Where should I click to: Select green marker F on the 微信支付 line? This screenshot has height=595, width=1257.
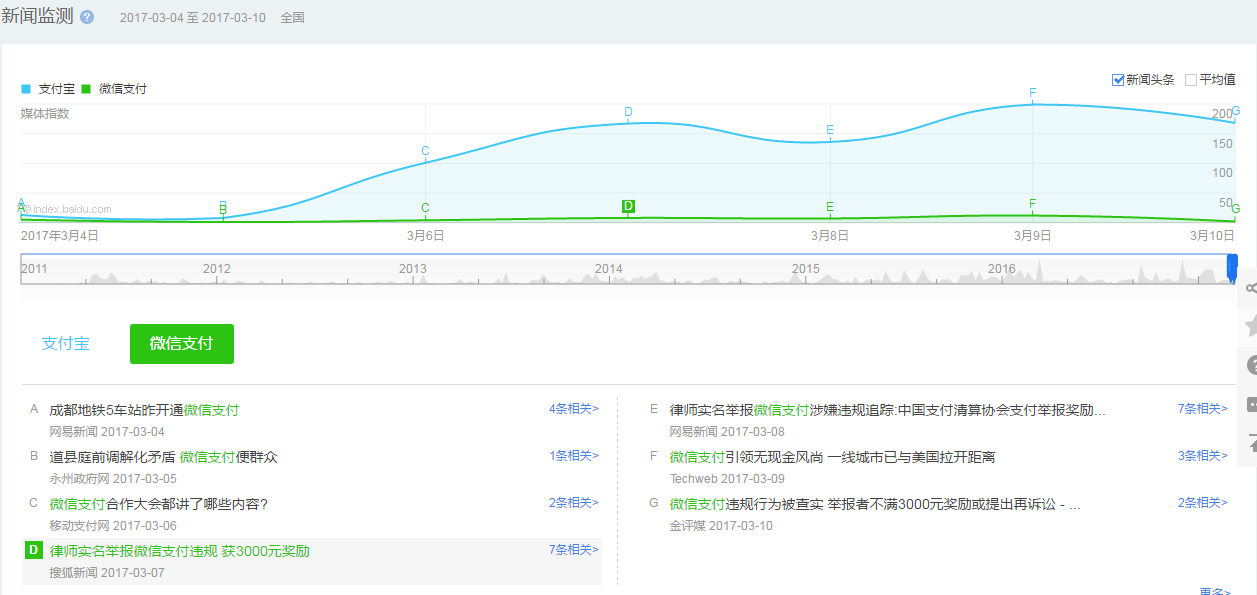(1033, 203)
